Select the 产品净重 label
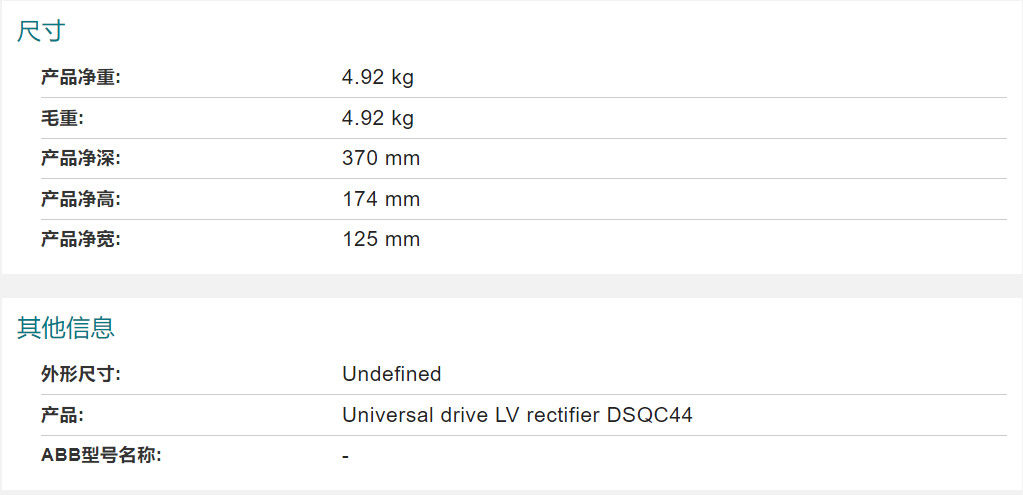This screenshot has height=495, width=1023. (x=82, y=78)
